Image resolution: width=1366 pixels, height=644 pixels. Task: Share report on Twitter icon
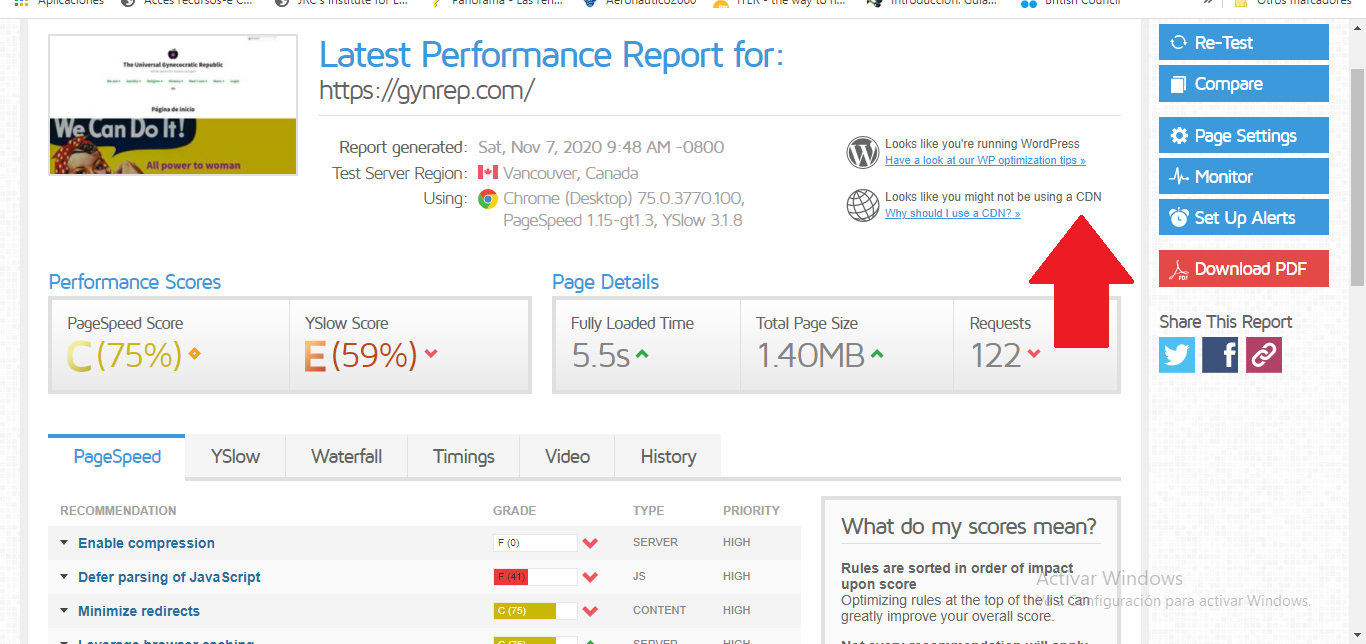(x=1177, y=355)
